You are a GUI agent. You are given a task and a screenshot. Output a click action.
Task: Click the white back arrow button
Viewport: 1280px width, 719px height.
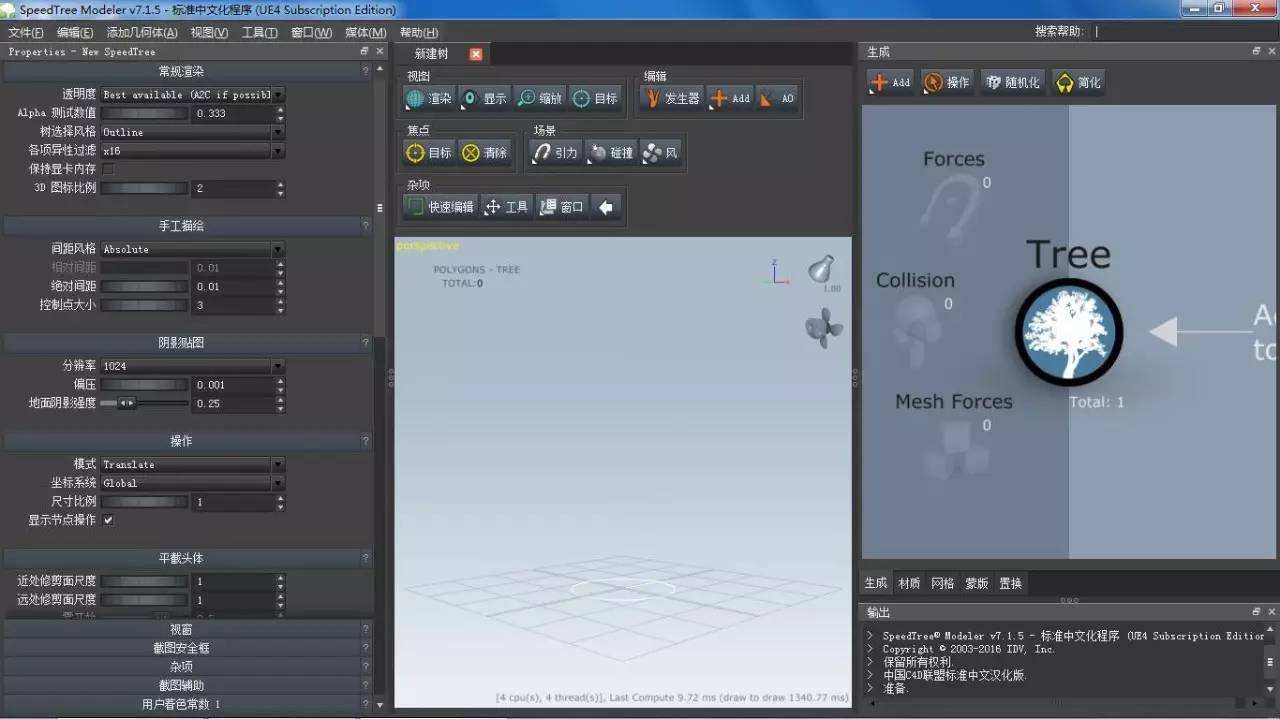606,207
